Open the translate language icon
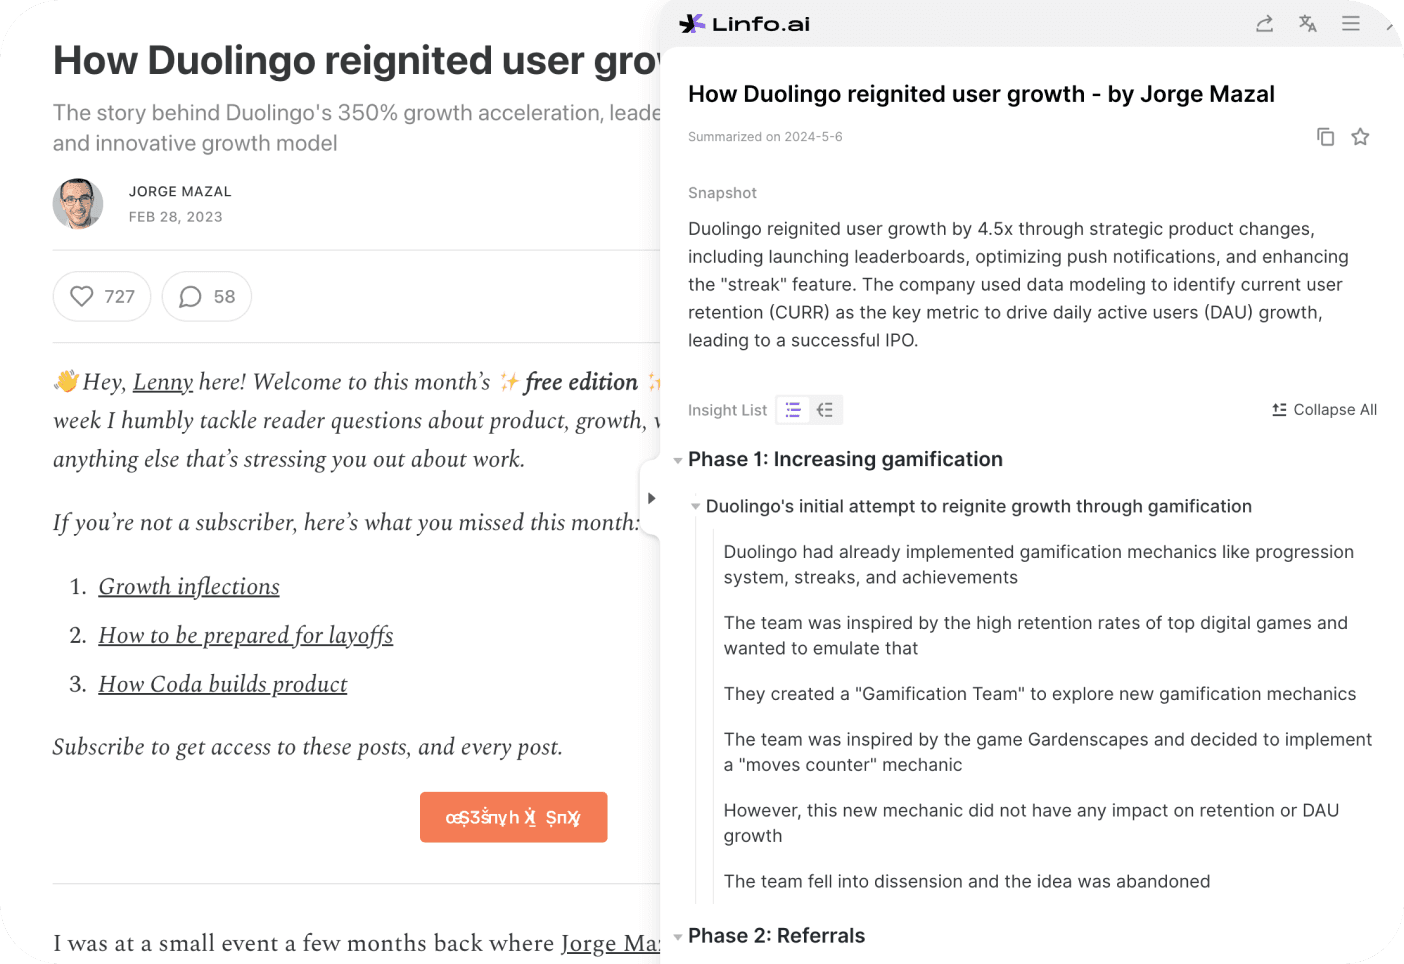The width and height of the screenshot is (1404, 964). click(x=1308, y=24)
